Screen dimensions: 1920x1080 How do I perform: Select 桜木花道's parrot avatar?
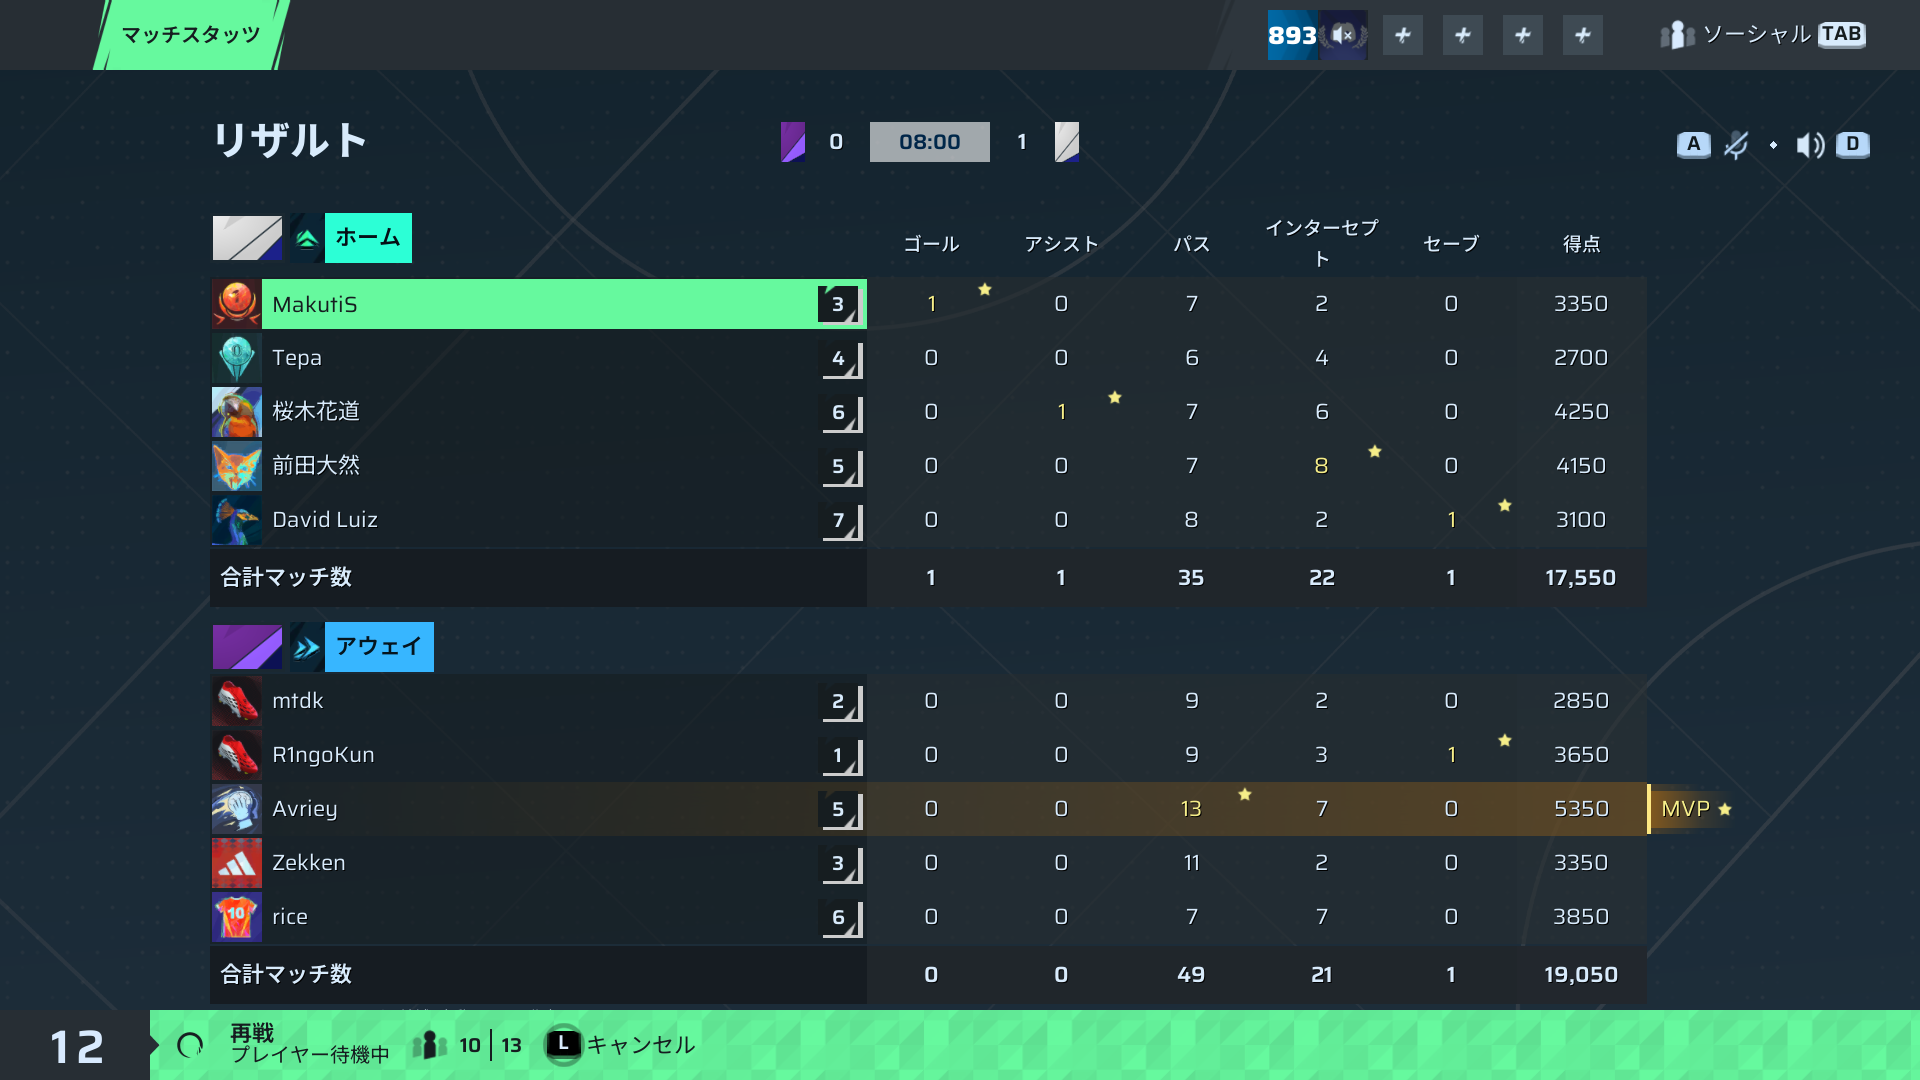point(237,412)
